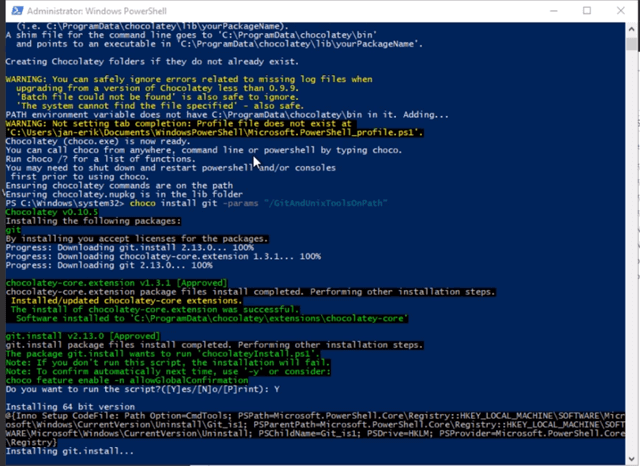Click 'Progress: Downloading git.install 2.13.0... 100%' line
The width and height of the screenshot is (640, 466).
[x=130, y=248]
